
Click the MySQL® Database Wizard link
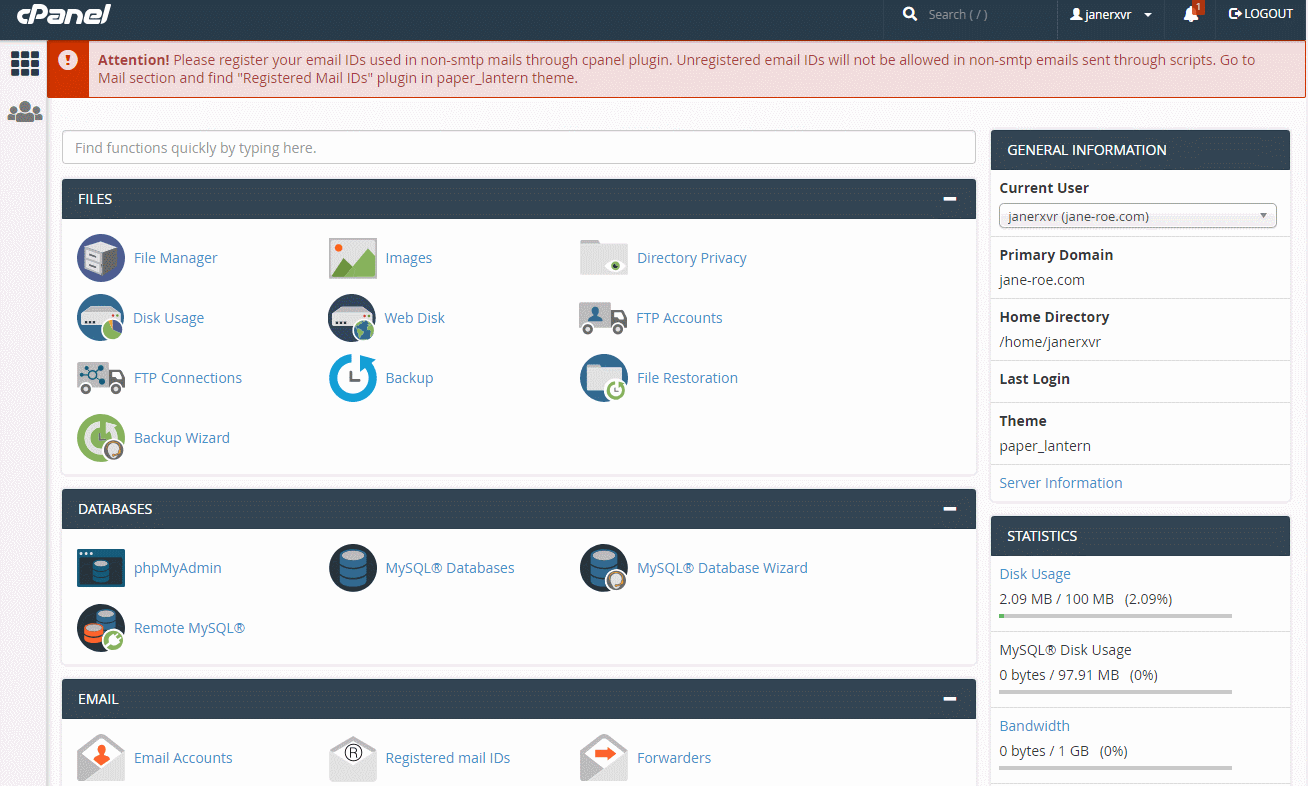722,568
